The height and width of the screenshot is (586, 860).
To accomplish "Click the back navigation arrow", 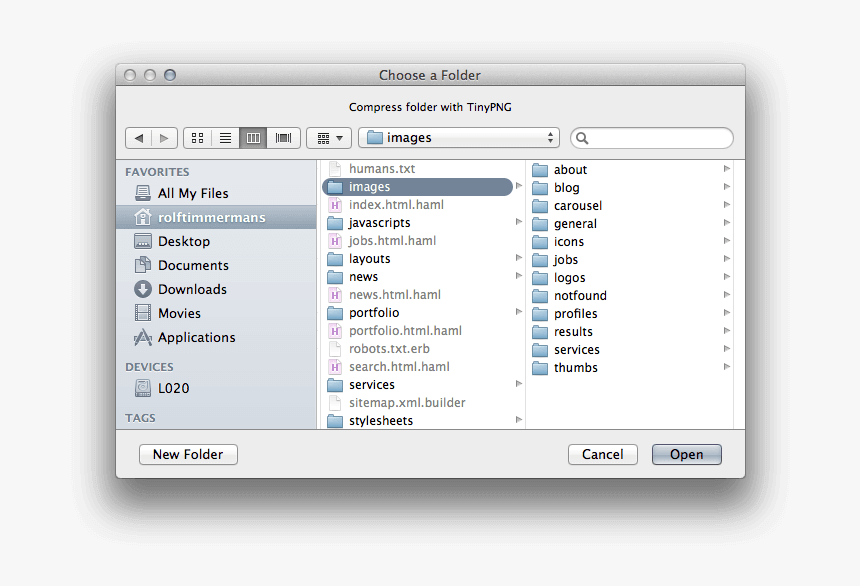I will click(x=140, y=138).
